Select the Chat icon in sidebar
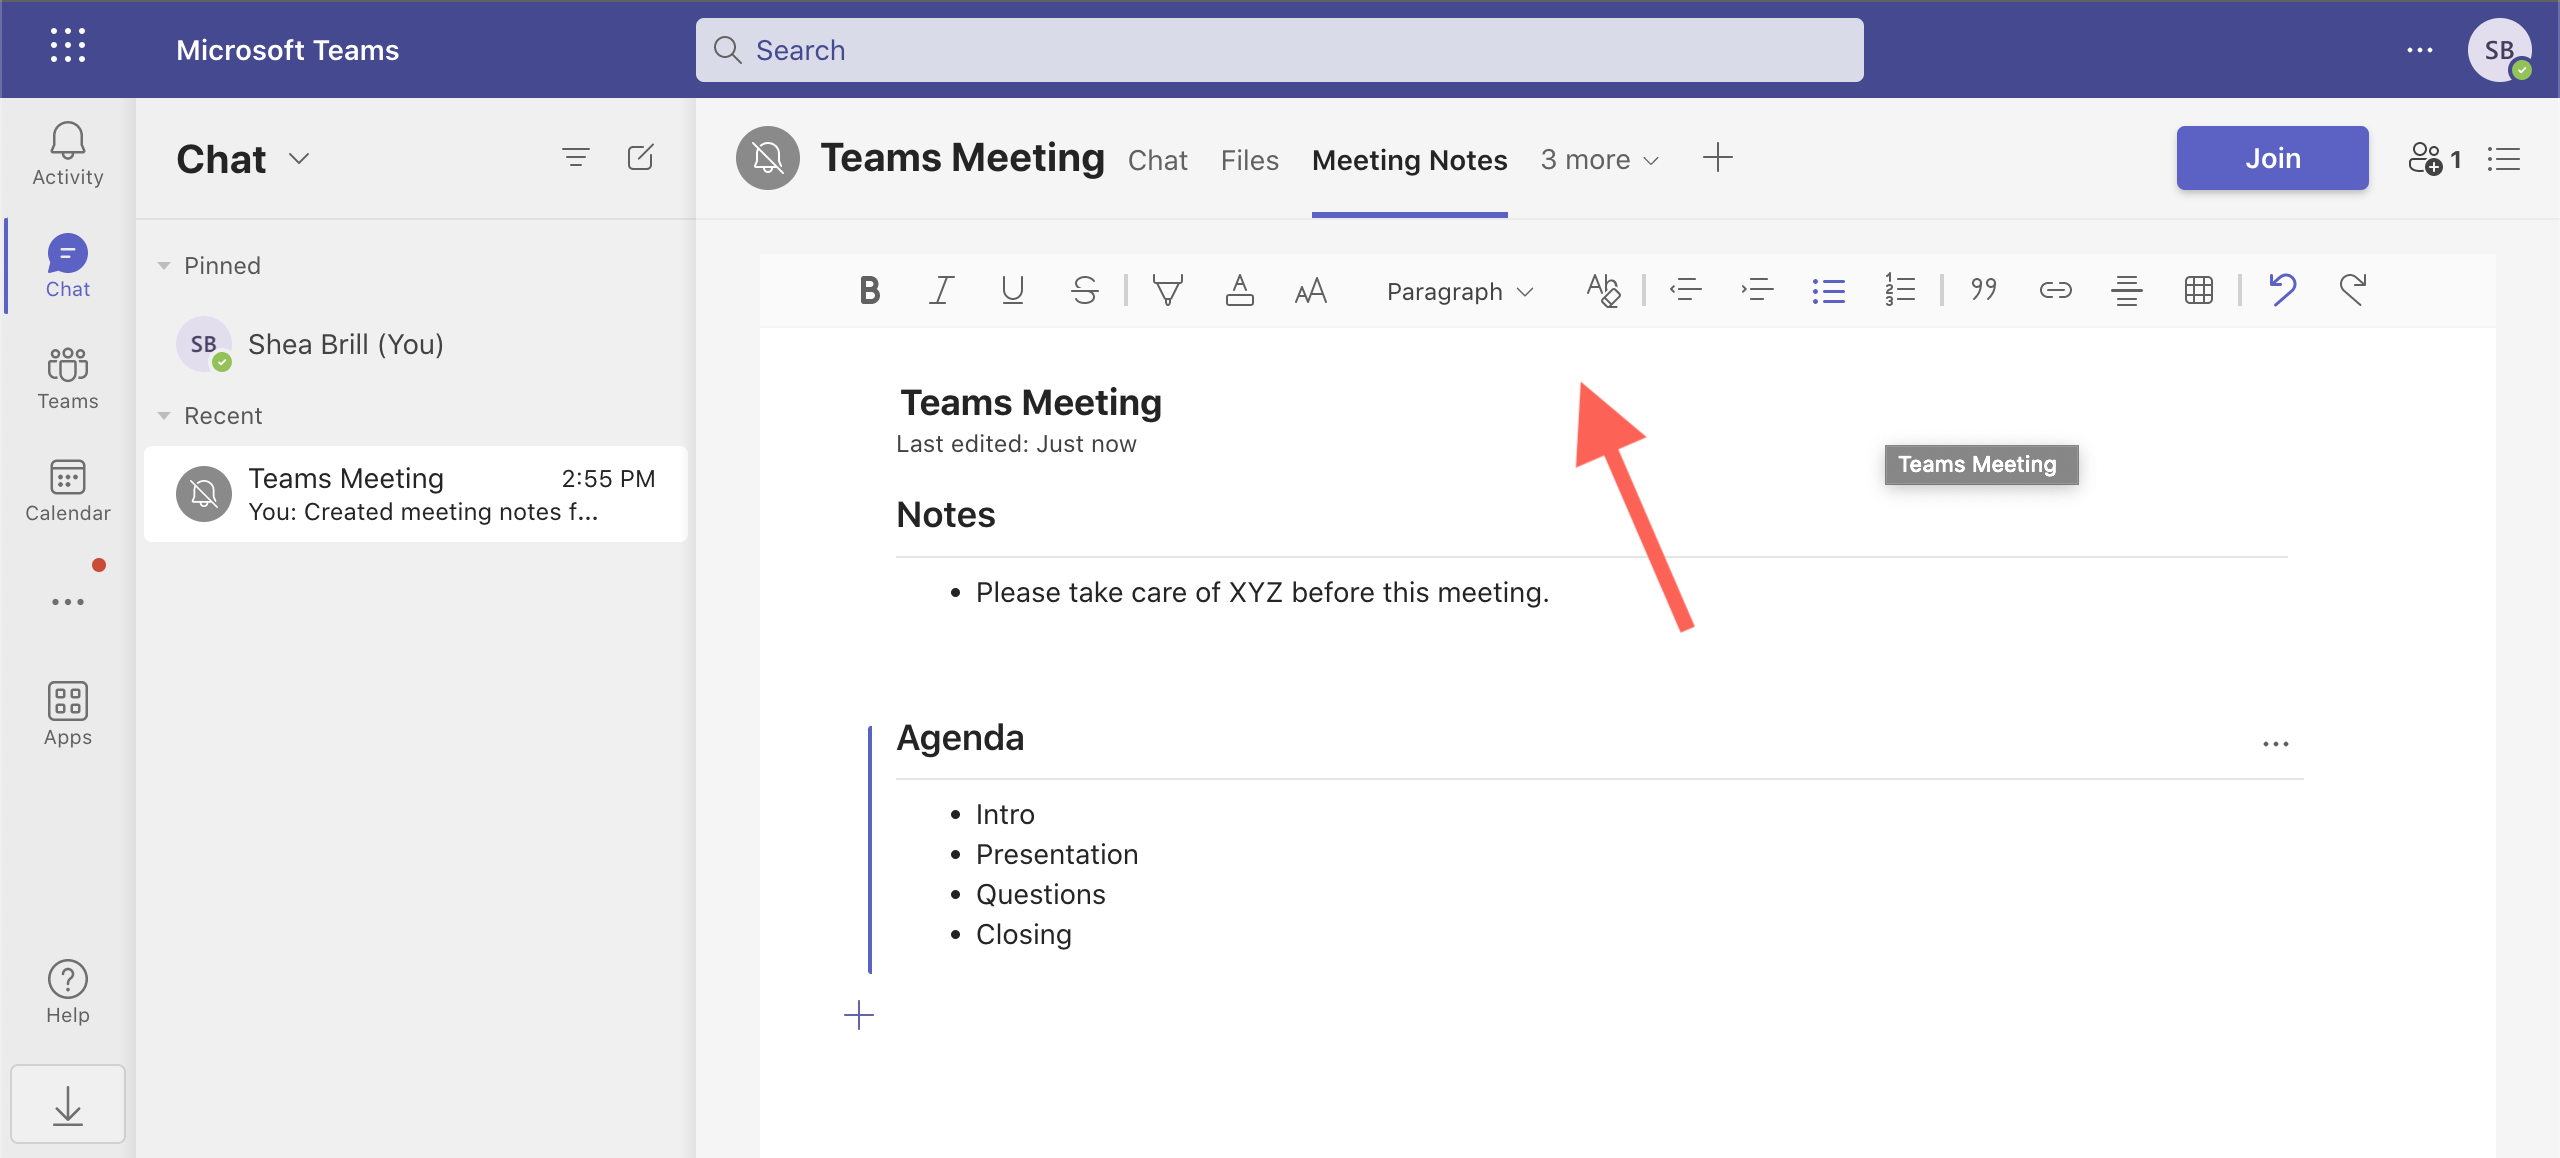 point(68,267)
